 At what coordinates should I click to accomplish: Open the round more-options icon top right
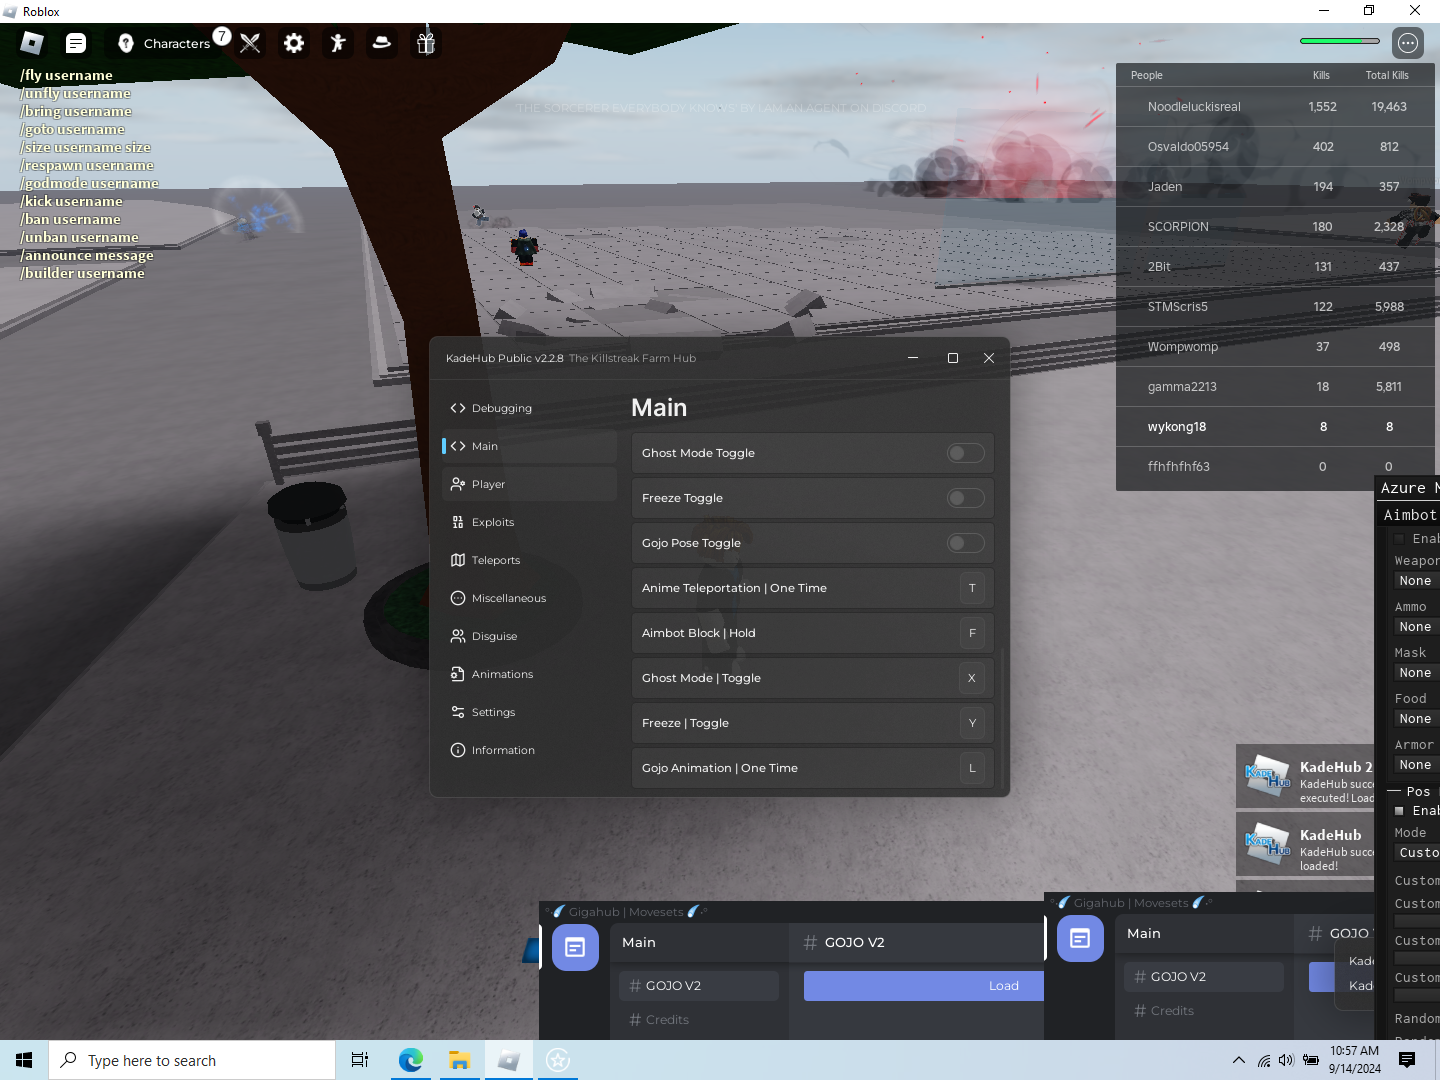click(1408, 42)
